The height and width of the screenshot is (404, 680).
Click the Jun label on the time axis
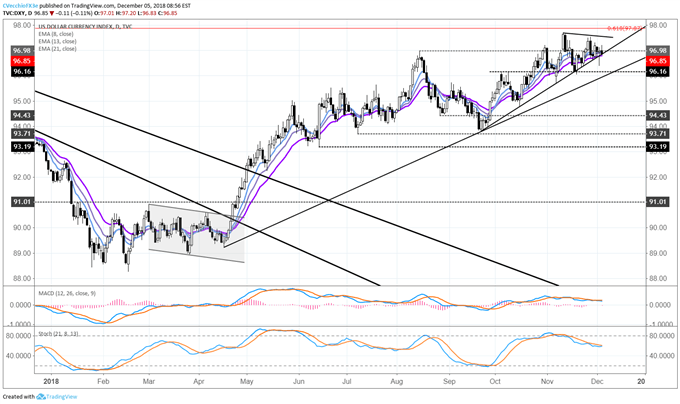click(299, 381)
